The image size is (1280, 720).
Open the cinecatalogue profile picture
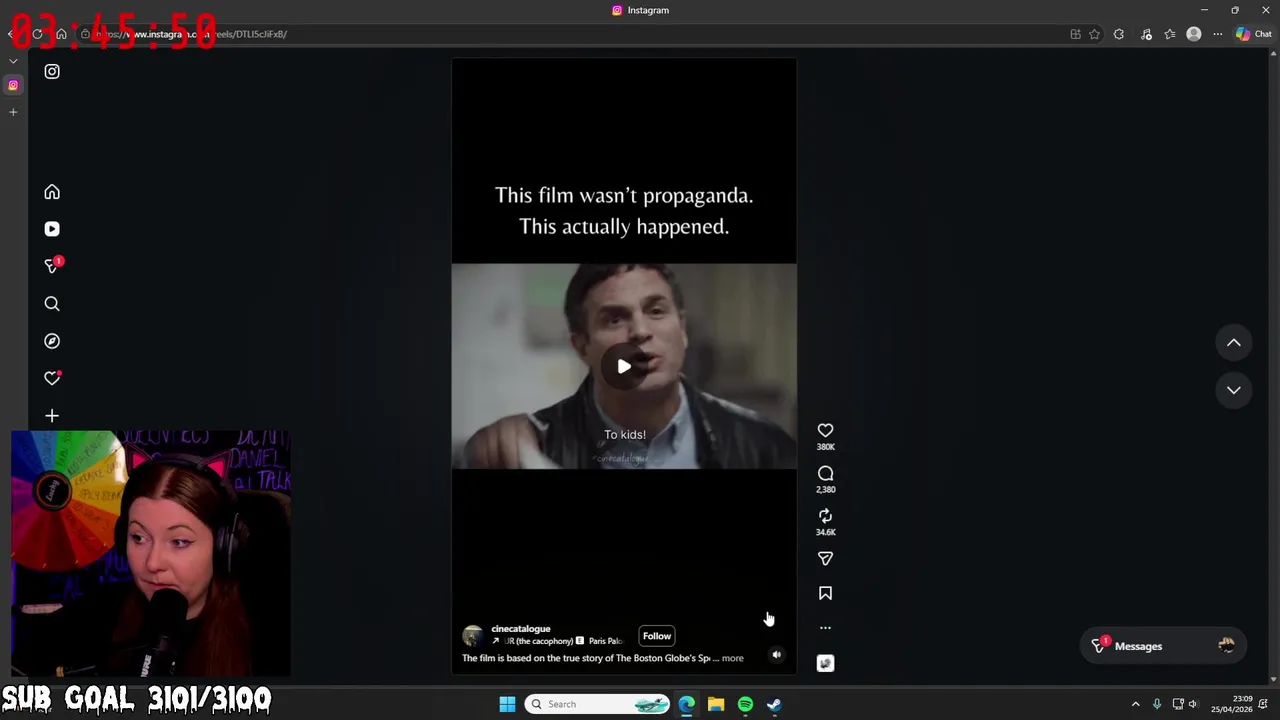pos(473,636)
